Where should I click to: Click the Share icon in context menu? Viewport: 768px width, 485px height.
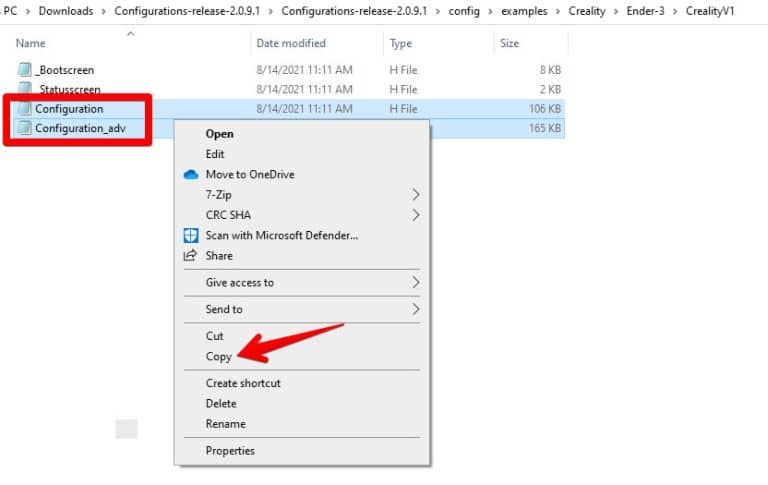191,255
